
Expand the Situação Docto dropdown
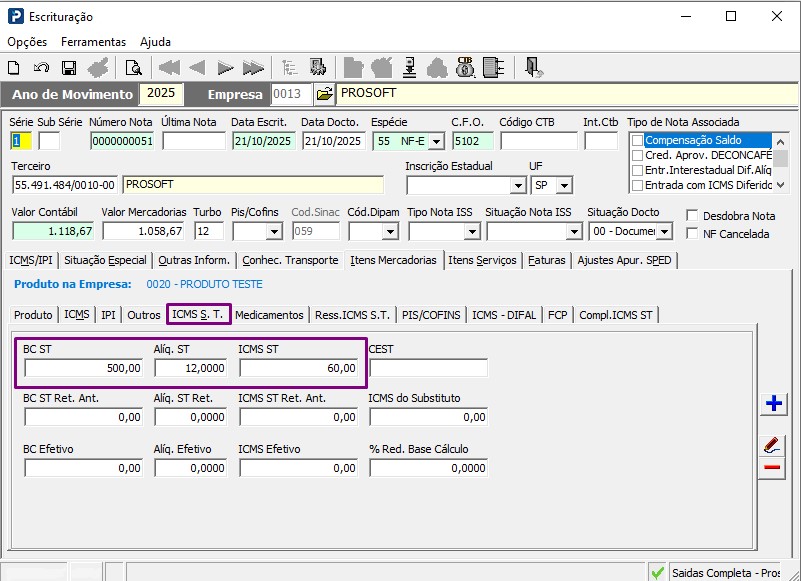coord(665,232)
